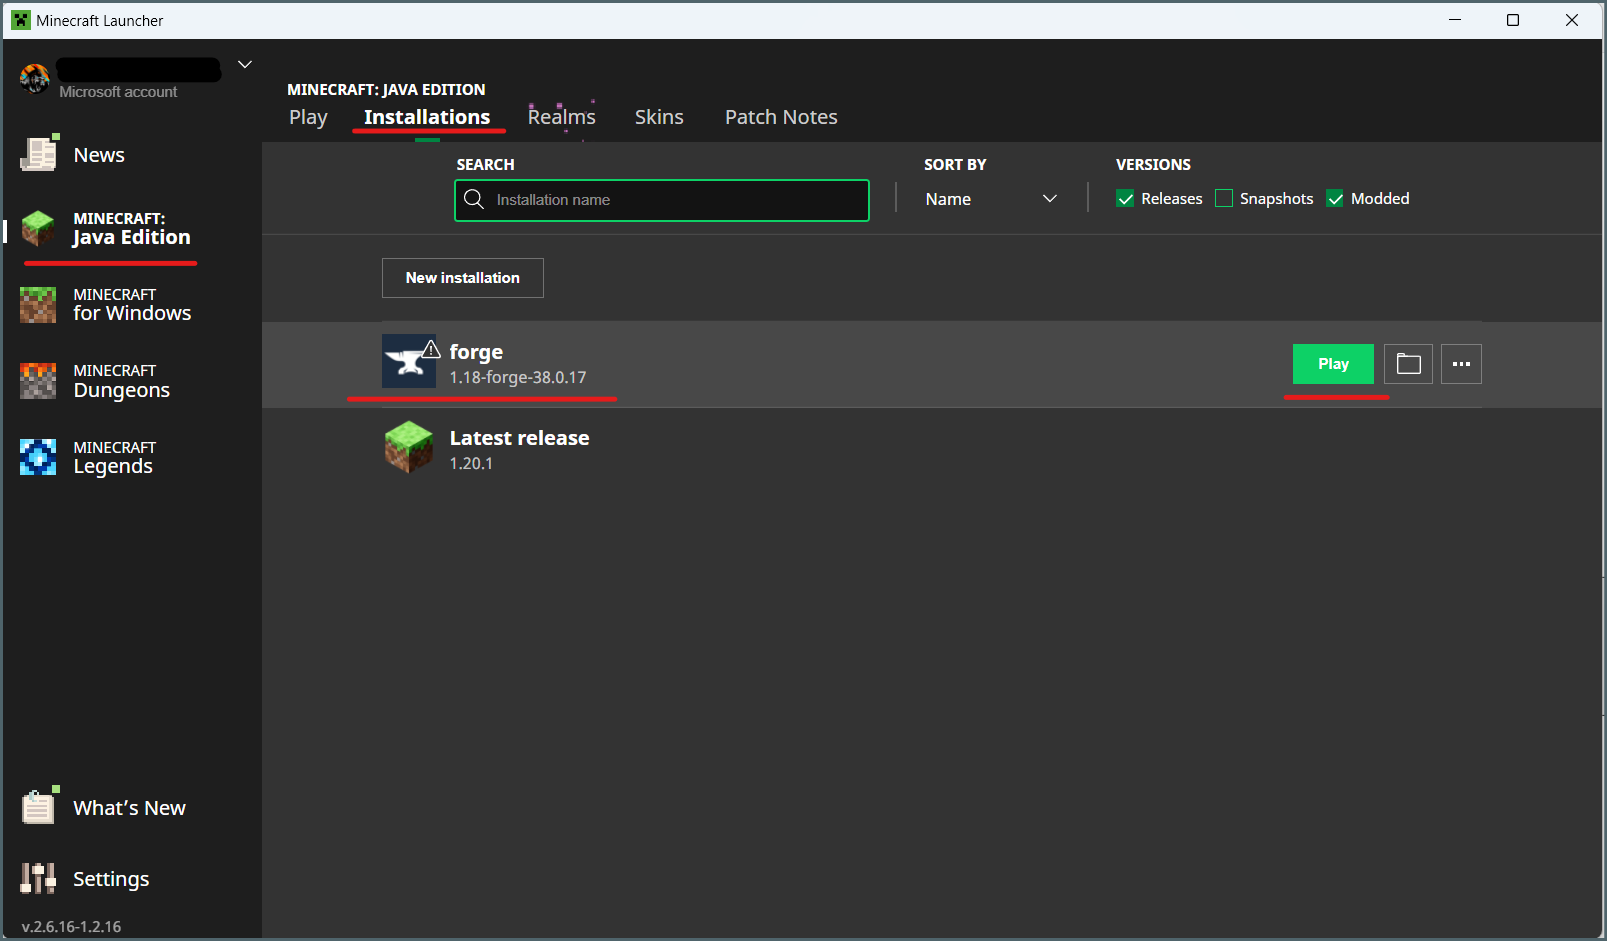Click the Installation name search field
This screenshot has width=1607, height=941.
pos(661,200)
